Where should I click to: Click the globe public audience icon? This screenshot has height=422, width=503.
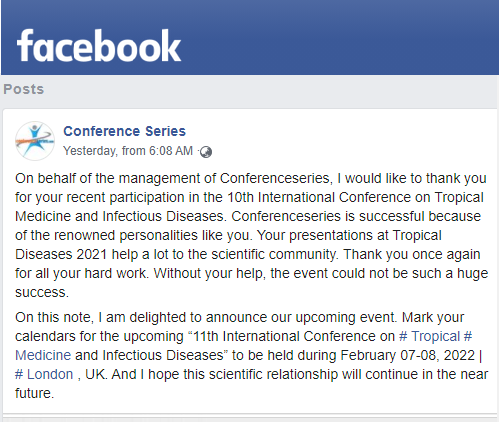click(206, 152)
